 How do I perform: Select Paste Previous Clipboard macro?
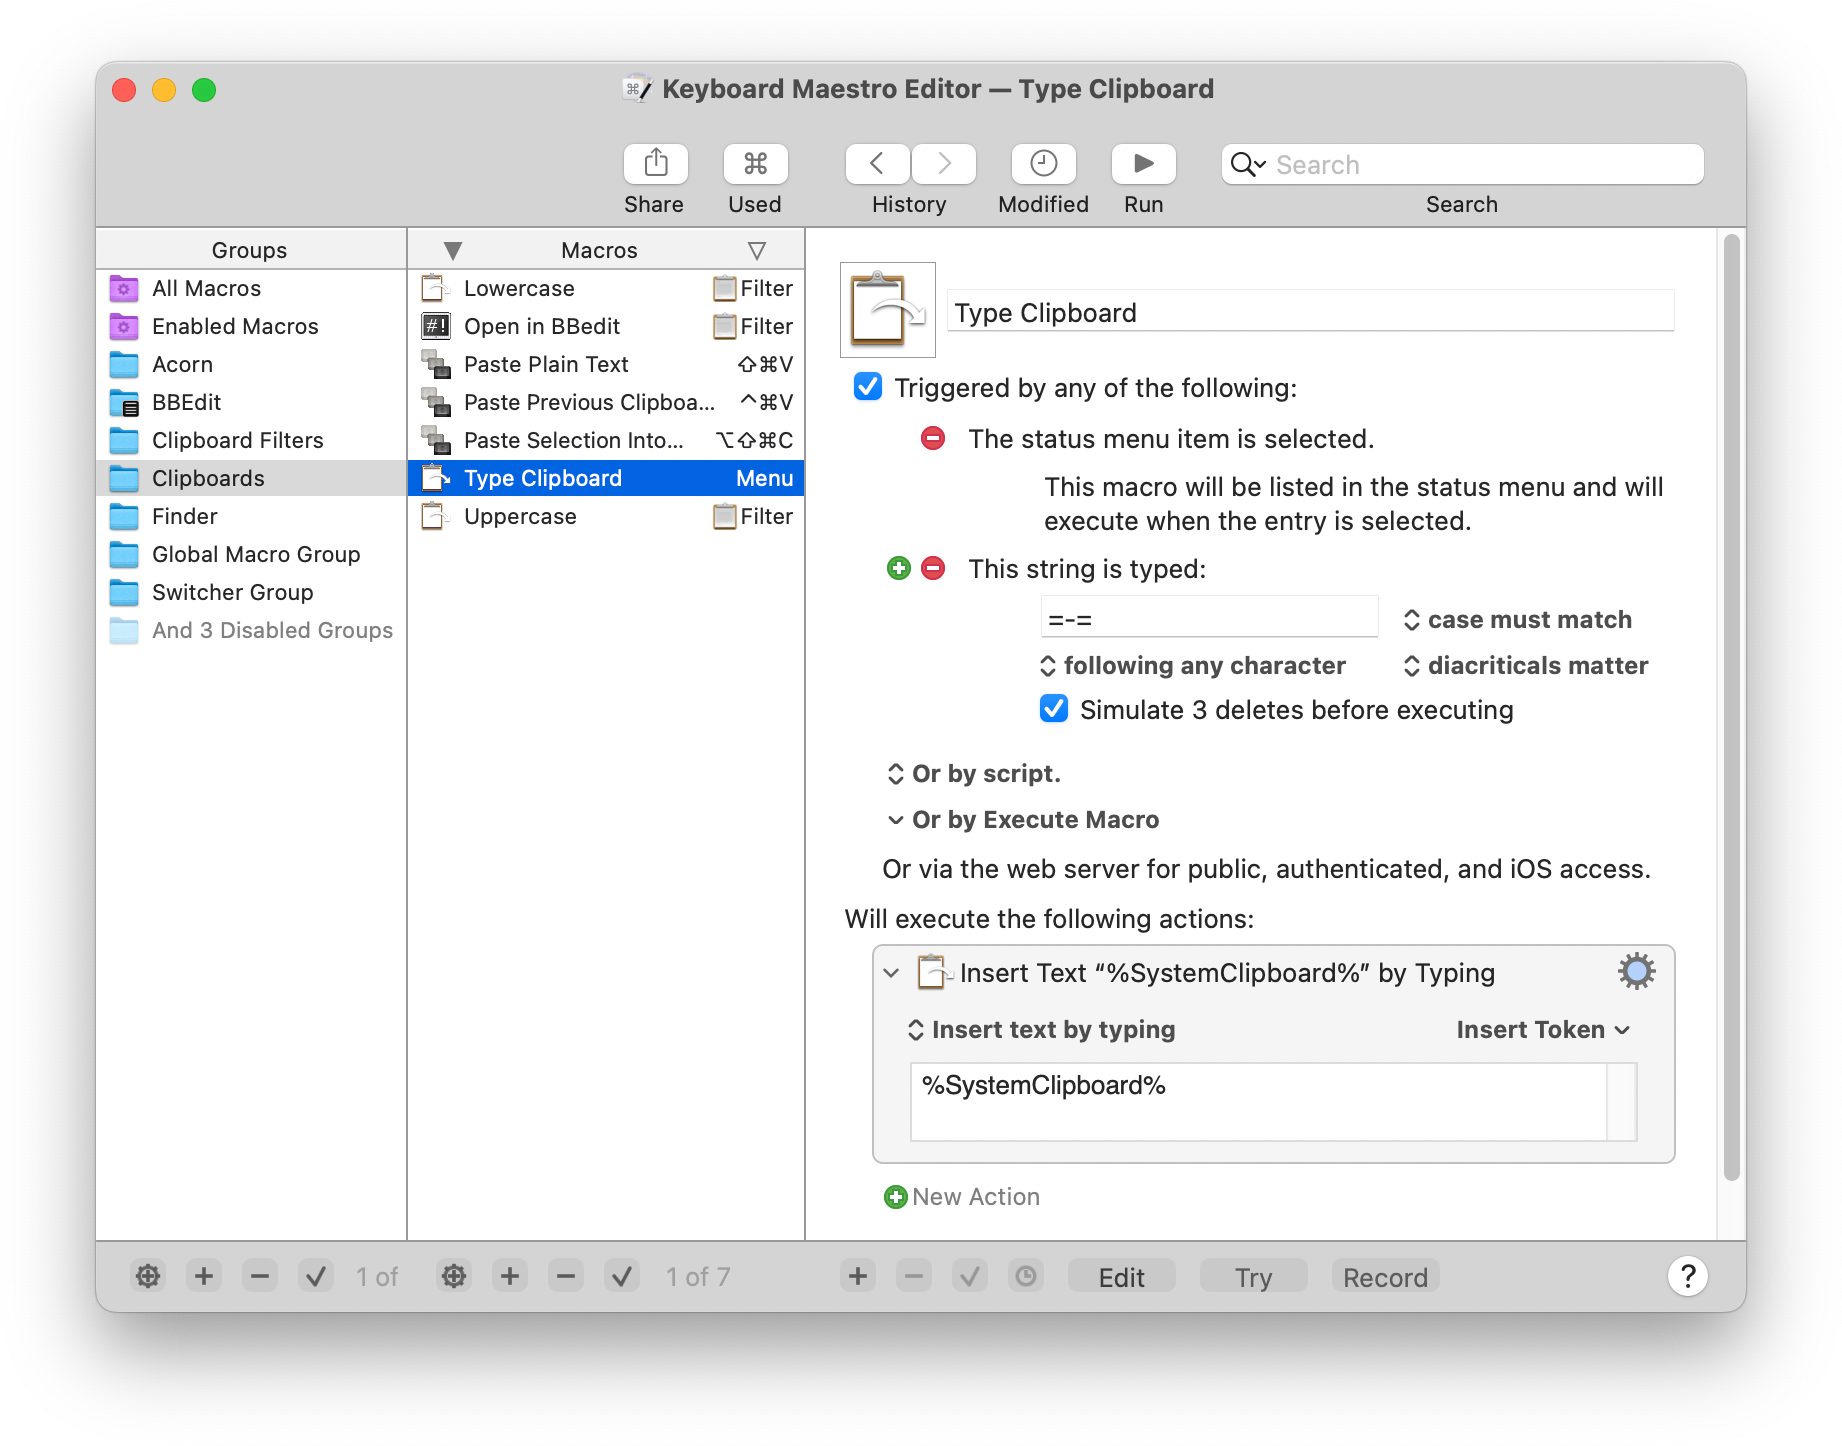pos(606,402)
